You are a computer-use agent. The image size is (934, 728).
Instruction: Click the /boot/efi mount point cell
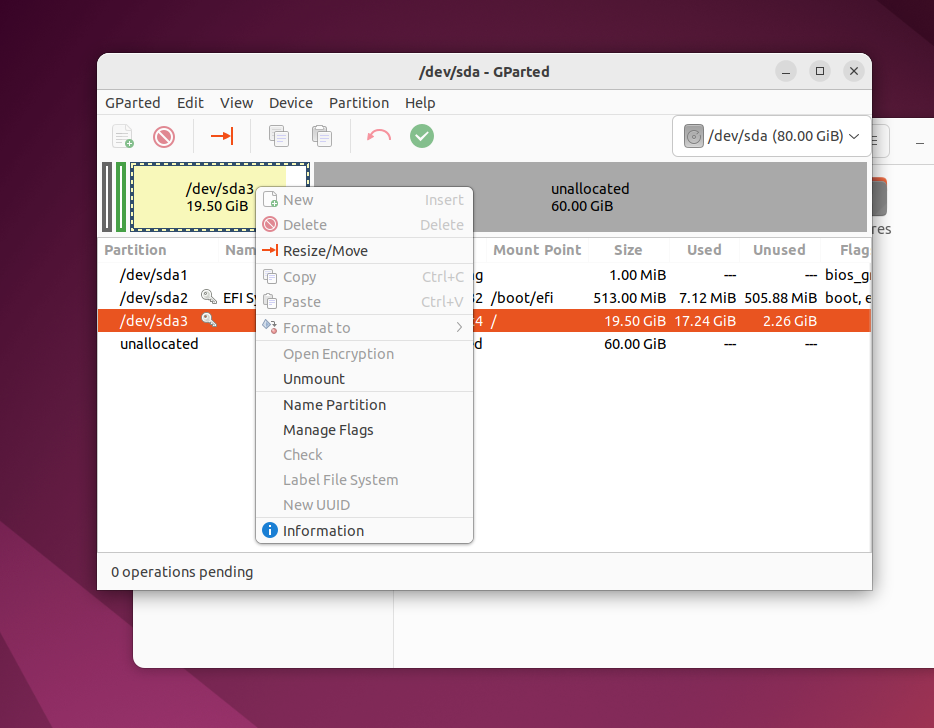tap(522, 298)
